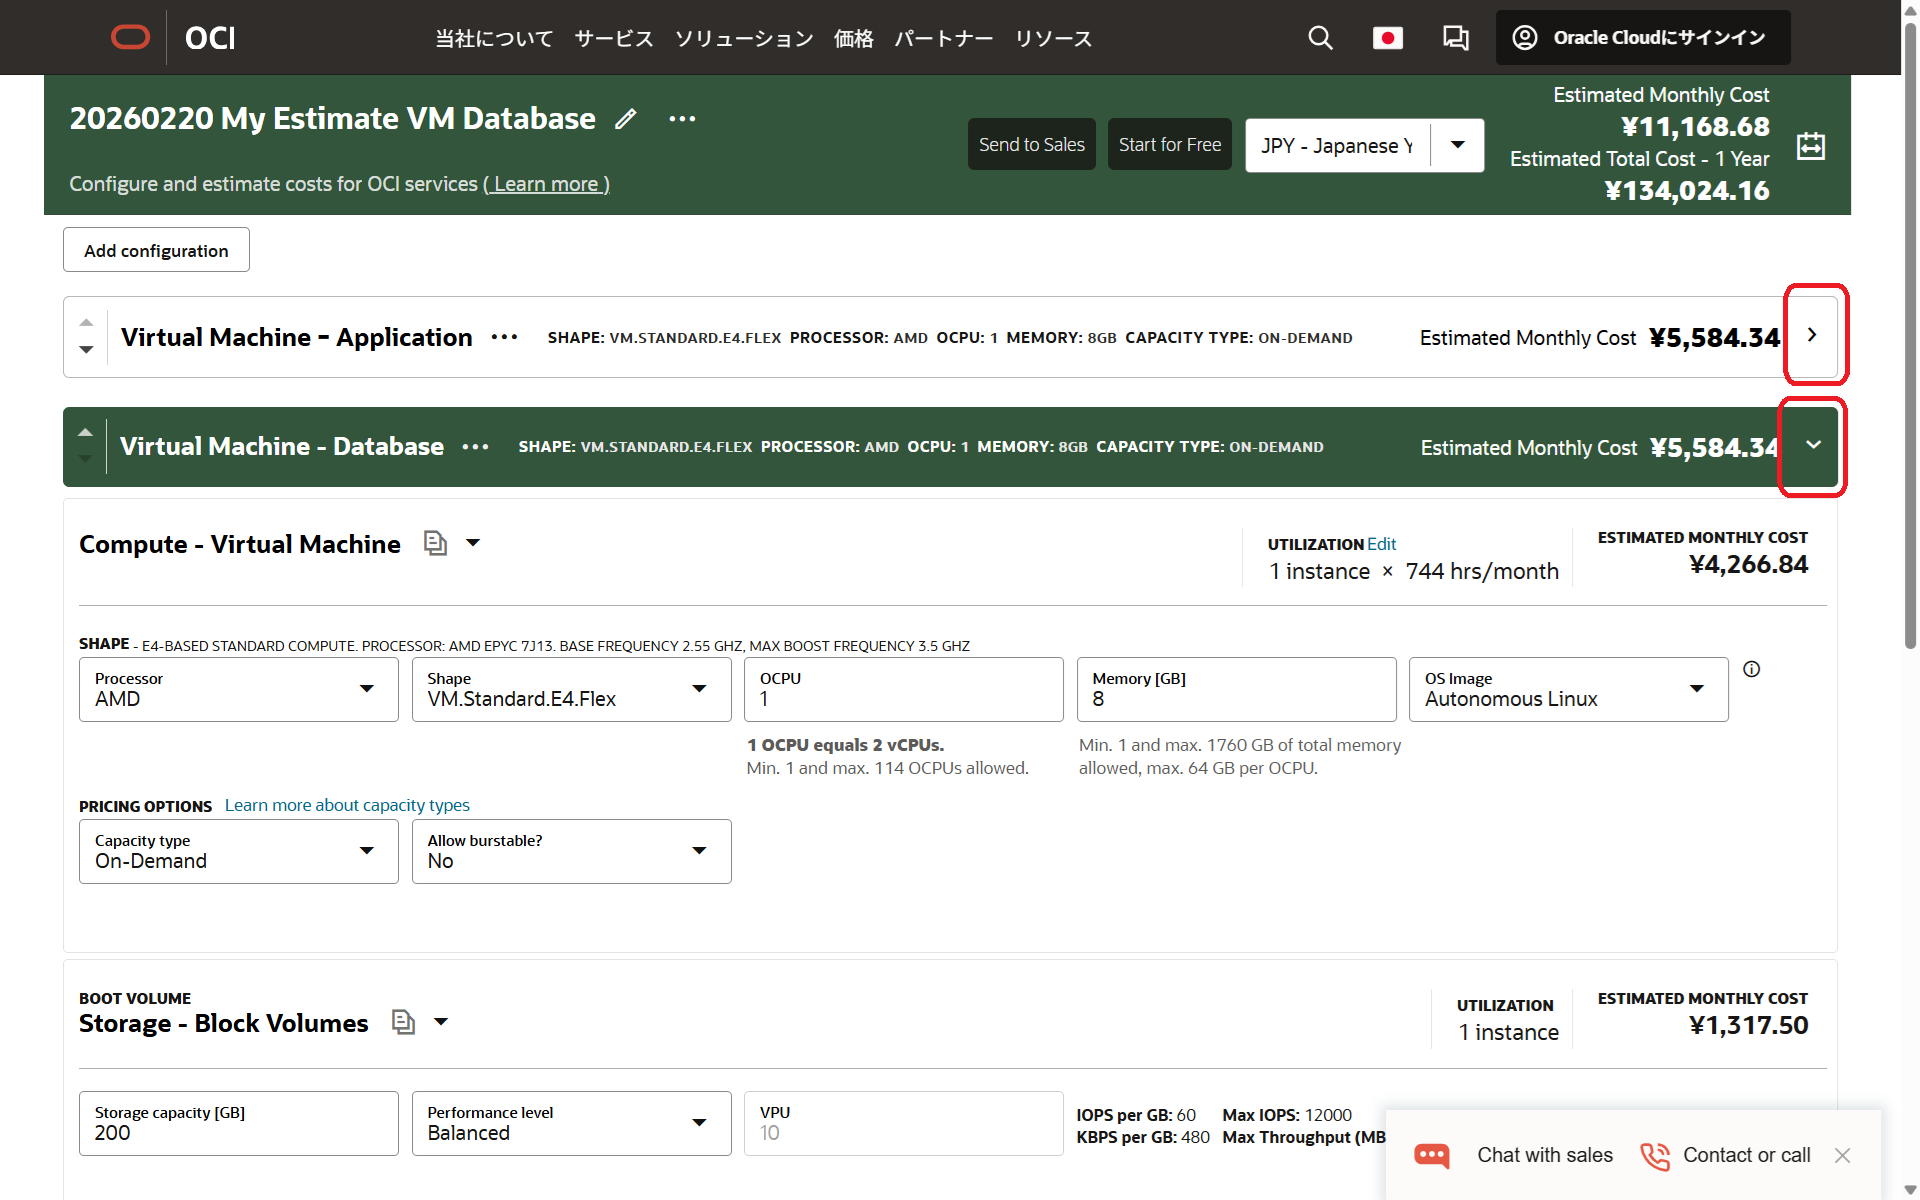The image size is (1920, 1200).
Task: Open the Allow burstable dropdown
Action: [571, 851]
